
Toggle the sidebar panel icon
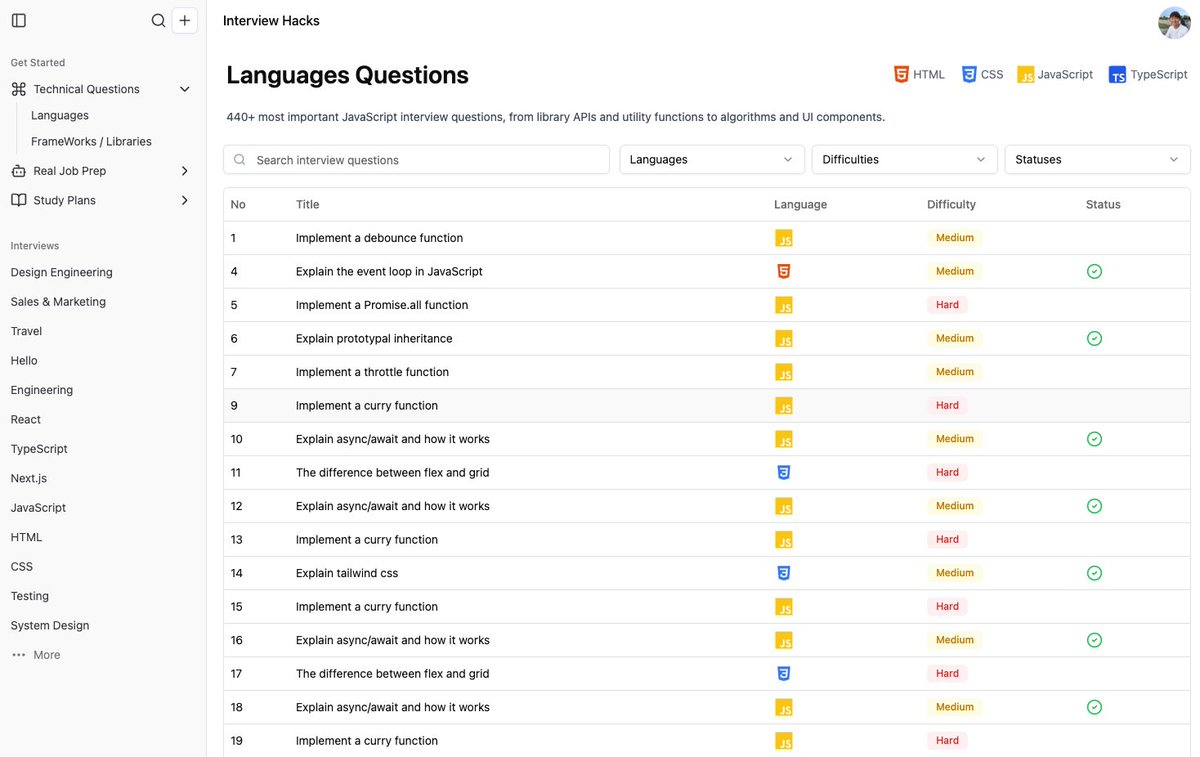point(19,20)
